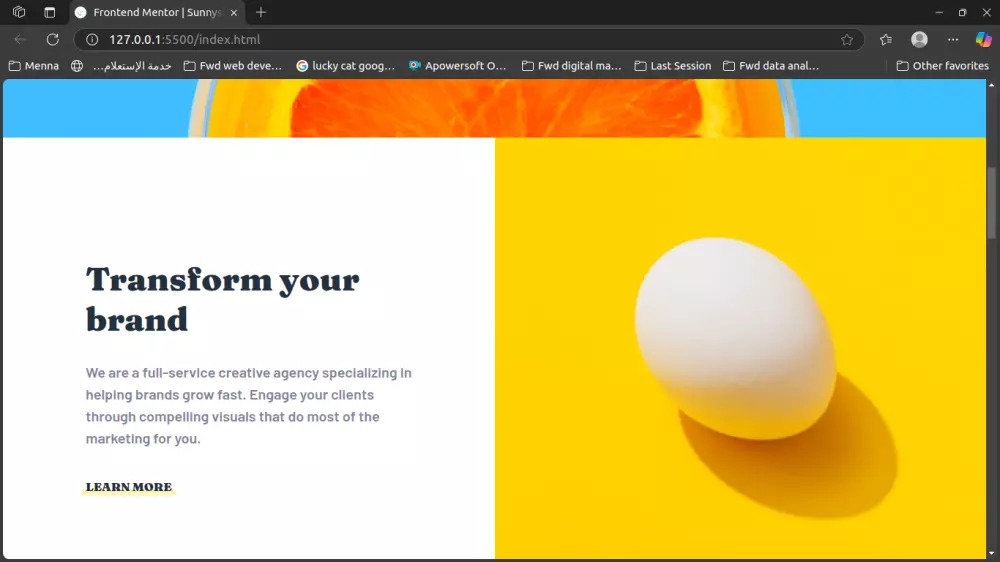Image resolution: width=1000 pixels, height=562 pixels.
Task: Select the Frontend Mentor | Sunnyside tab
Action: point(156,12)
